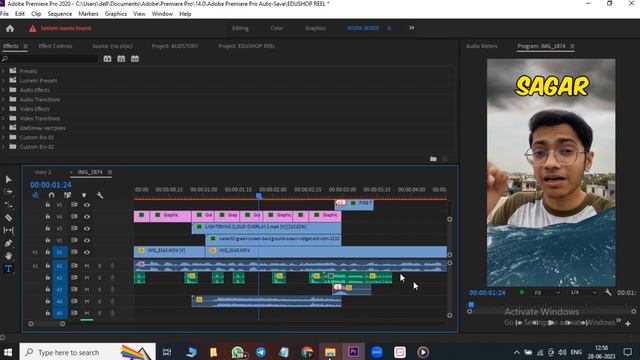This screenshot has width=640, height=360.
Task: Hide video track V1 with eye icon
Action: click(x=87, y=252)
